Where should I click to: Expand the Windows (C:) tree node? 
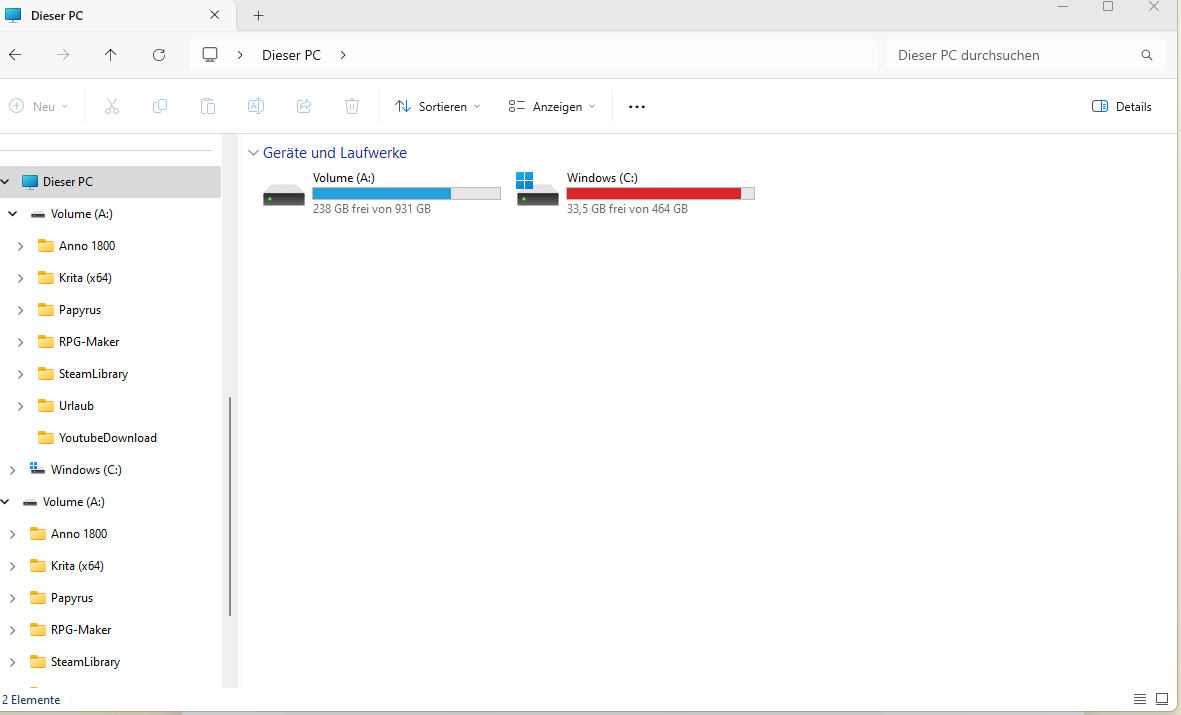click(x=13, y=470)
